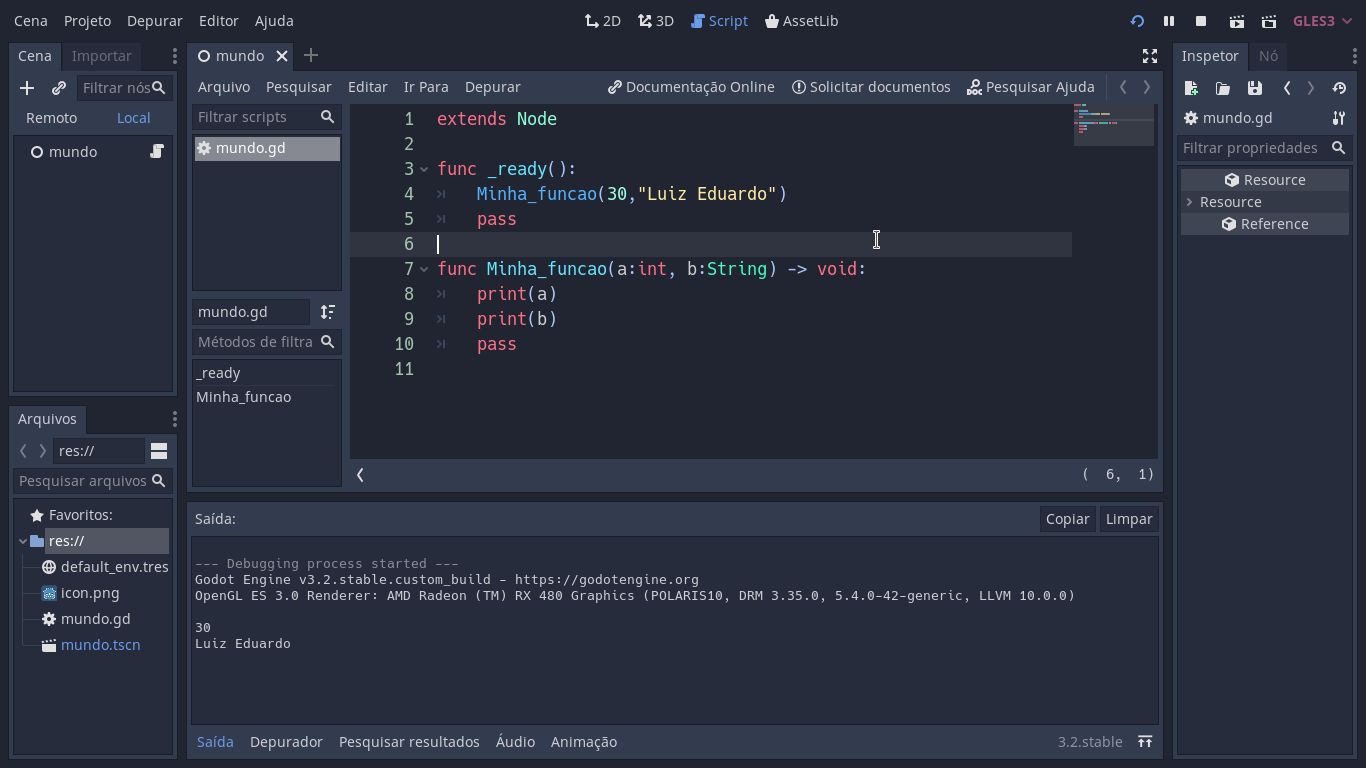Open the Áudio bottom panel
The width and height of the screenshot is (1366, 768).
tap(515, 742)
